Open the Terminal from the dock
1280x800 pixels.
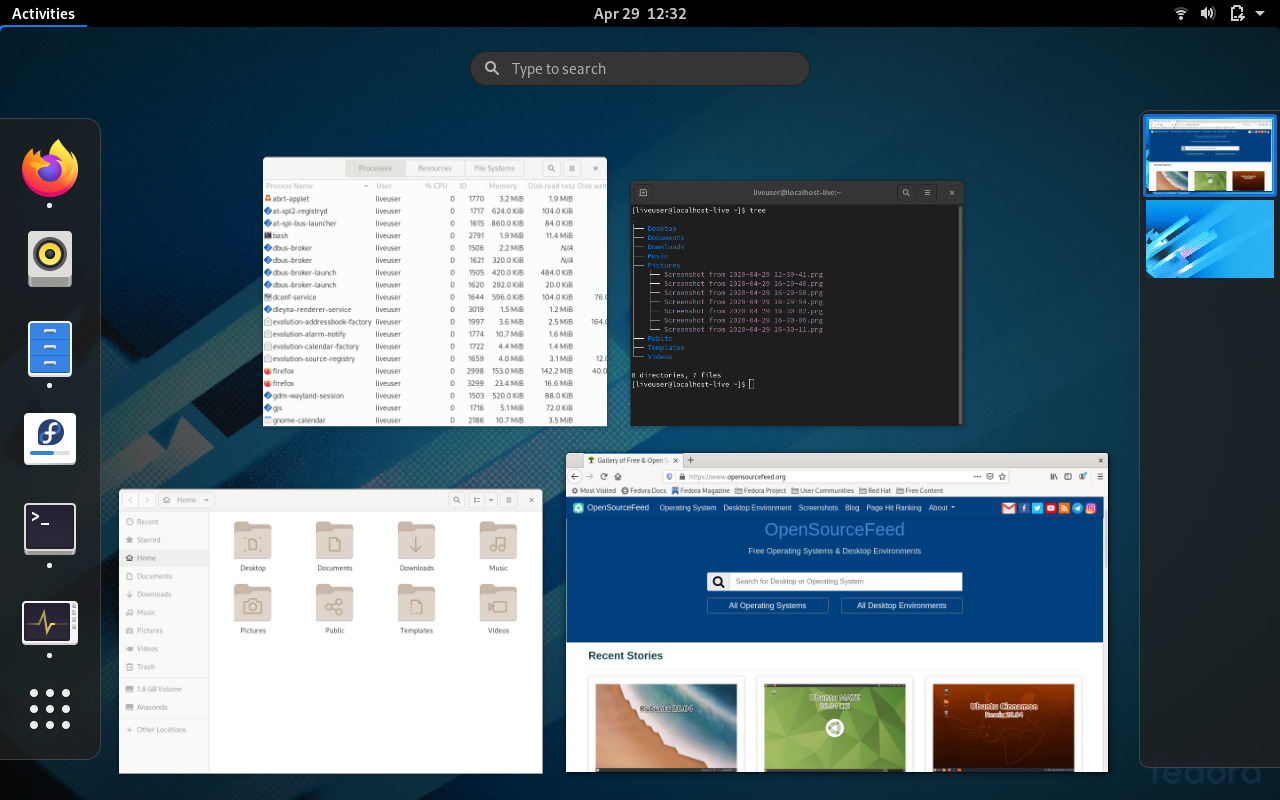pyautogui.click(x=50, y=528)
